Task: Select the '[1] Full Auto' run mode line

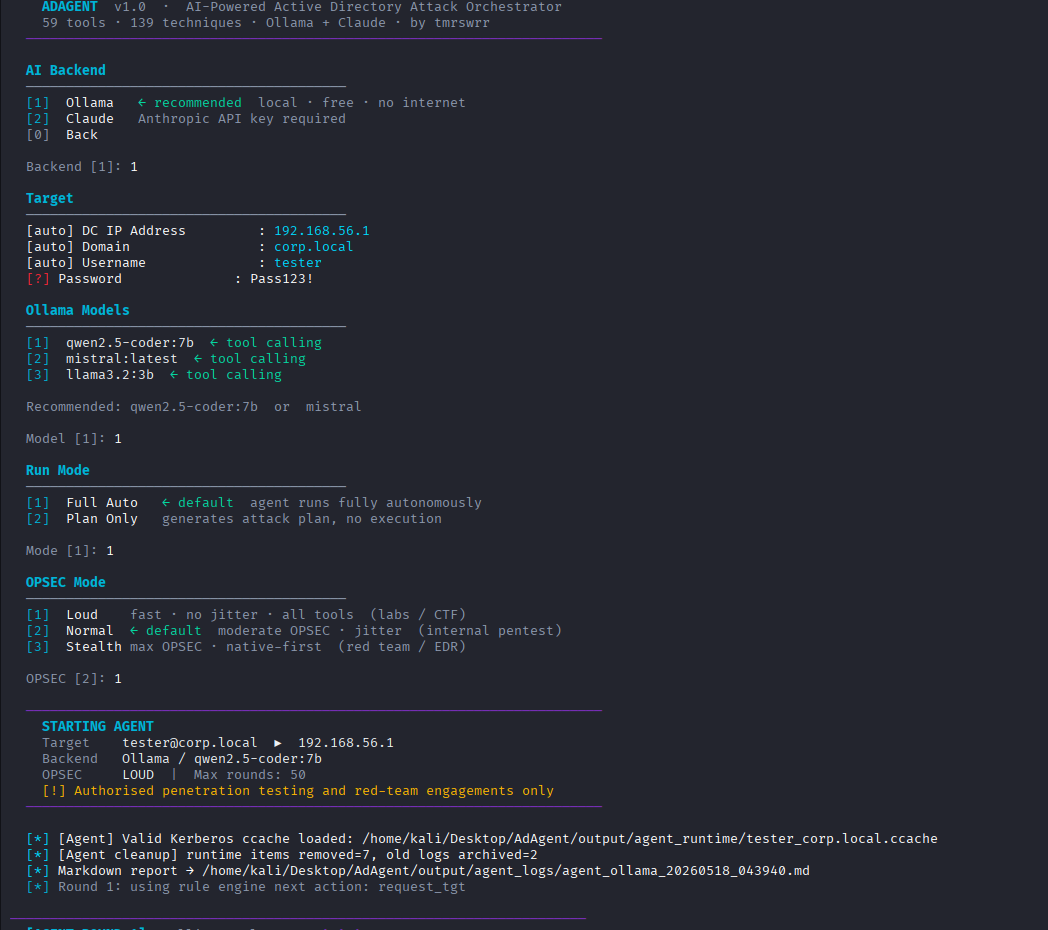Action: pyautogui.click(x=253, y=503)
